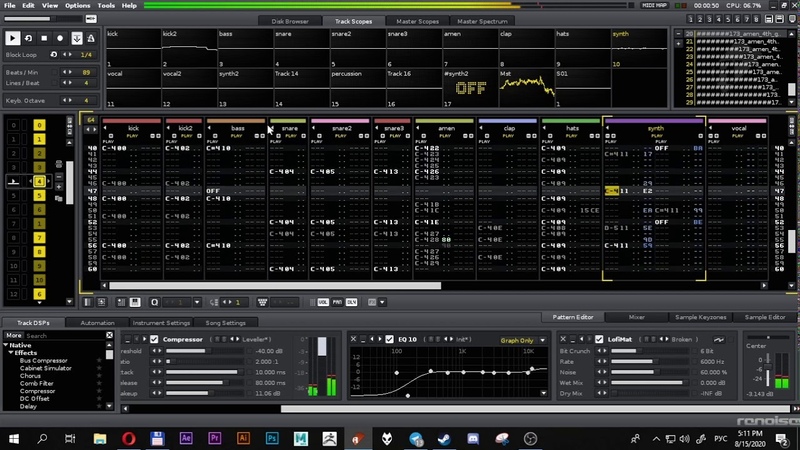The width and height of the screenshot is (800, 450).
Task: Click the Play transport button
Action: click(12, 38)
